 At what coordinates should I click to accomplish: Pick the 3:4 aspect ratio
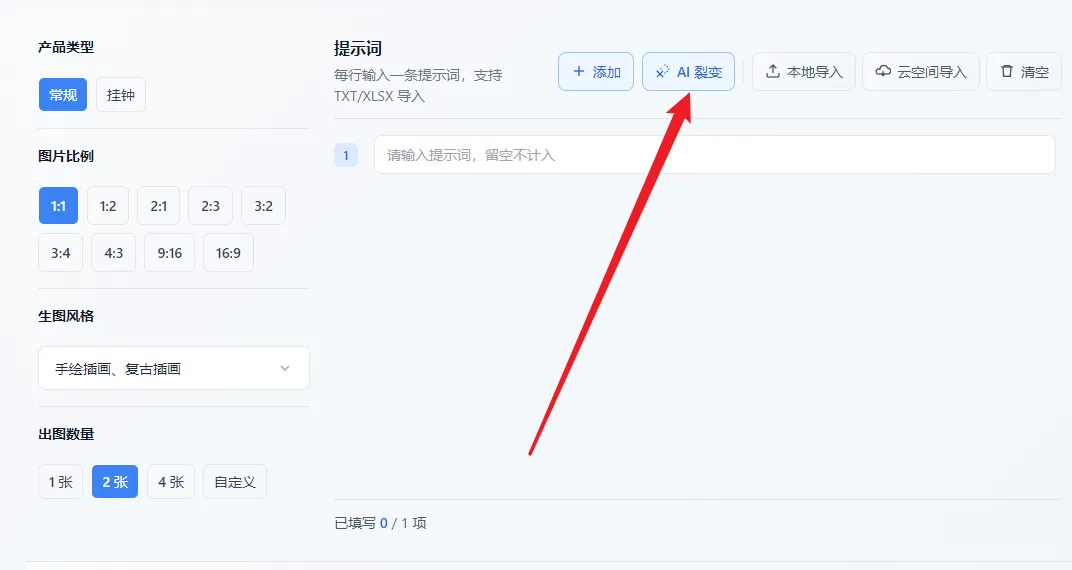61,253
